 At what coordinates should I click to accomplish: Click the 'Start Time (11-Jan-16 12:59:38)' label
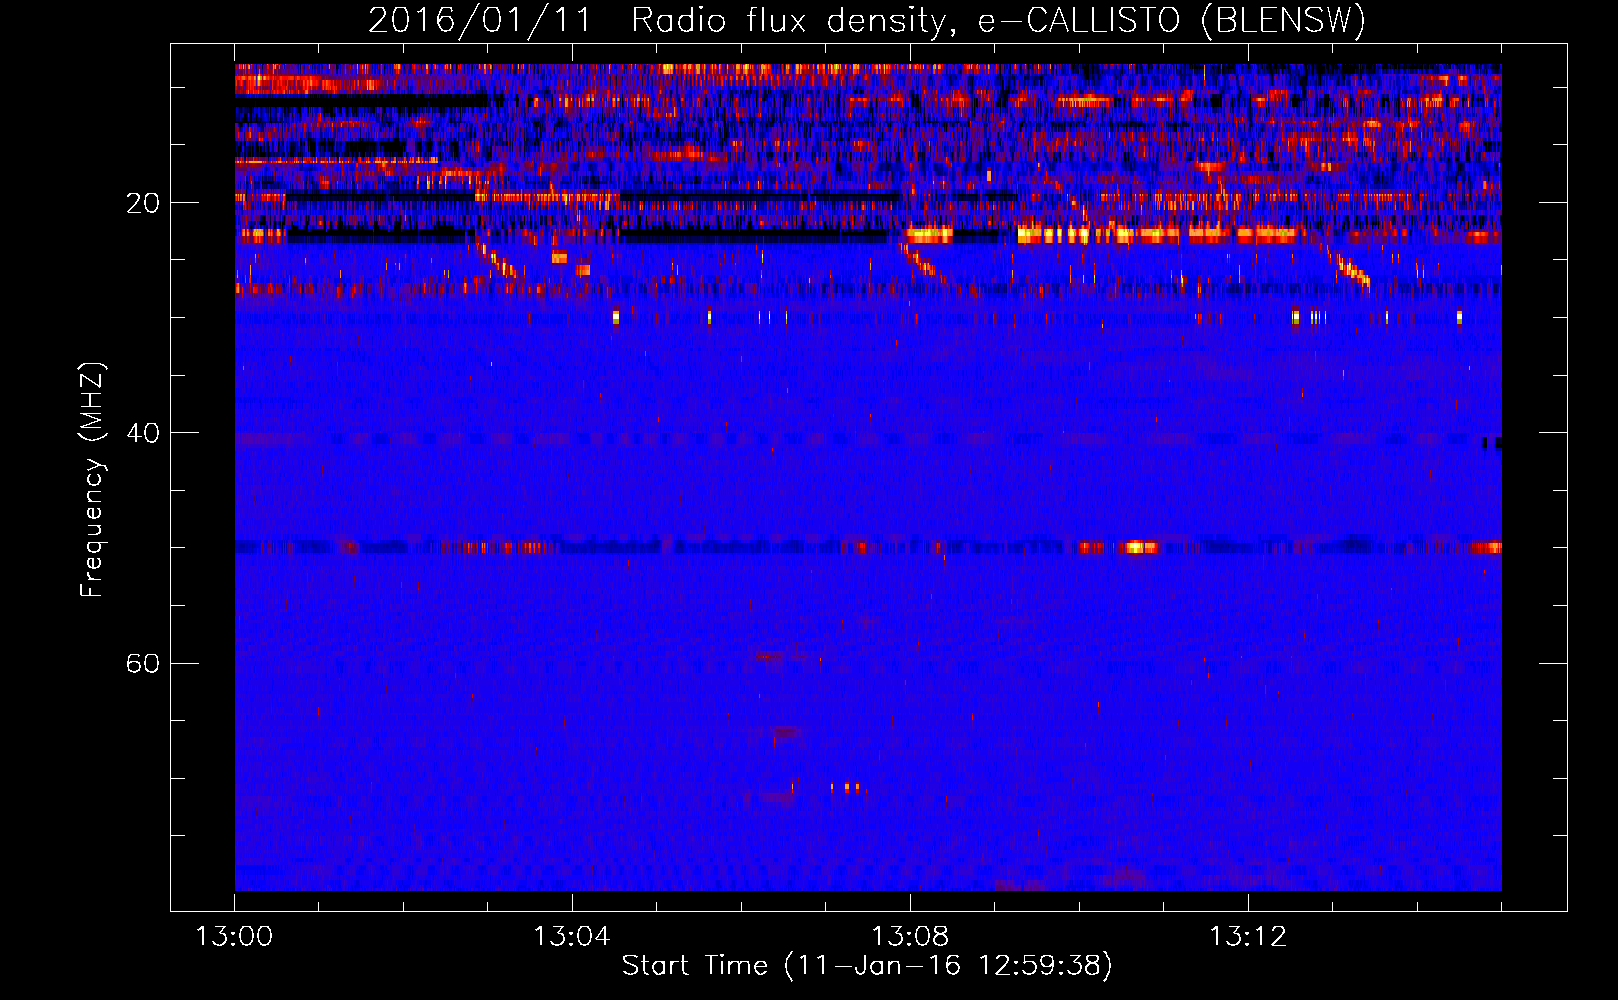(867, 966)
